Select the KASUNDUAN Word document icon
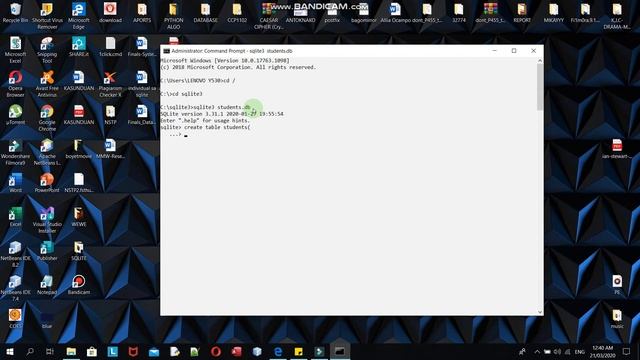 [x=79, y=81]
